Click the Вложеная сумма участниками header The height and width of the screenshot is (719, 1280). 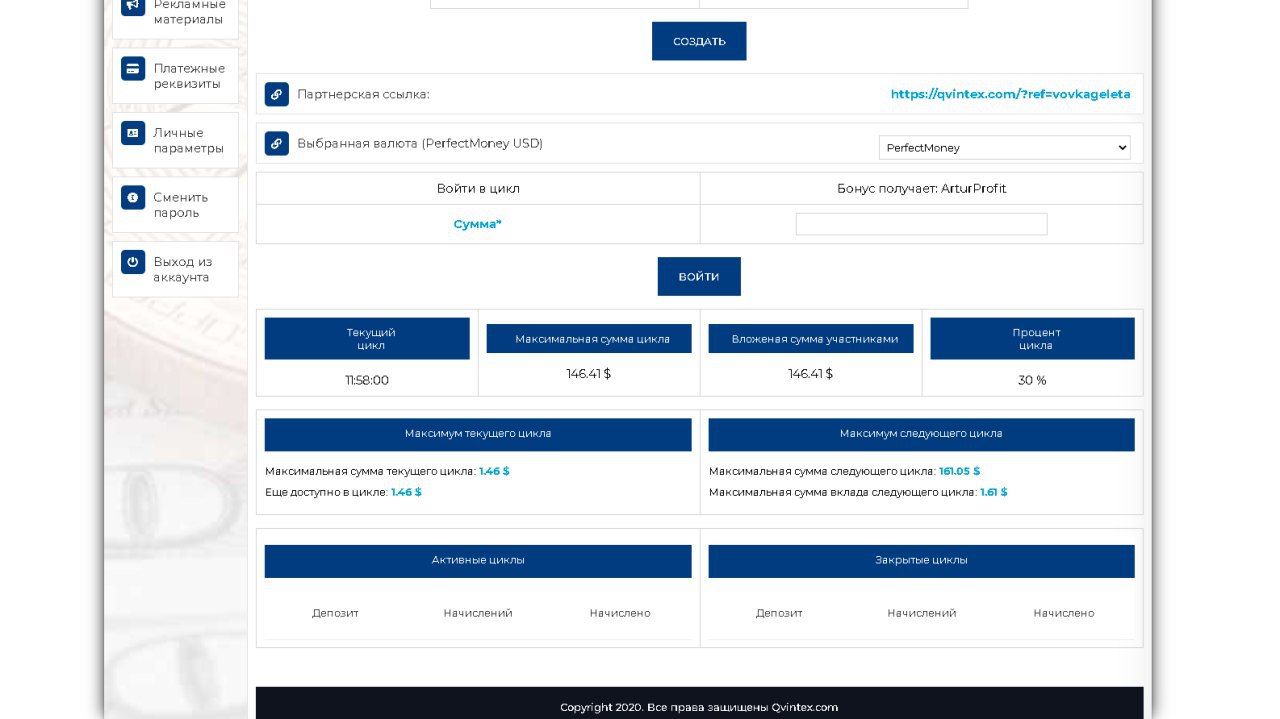click(811, 339)
